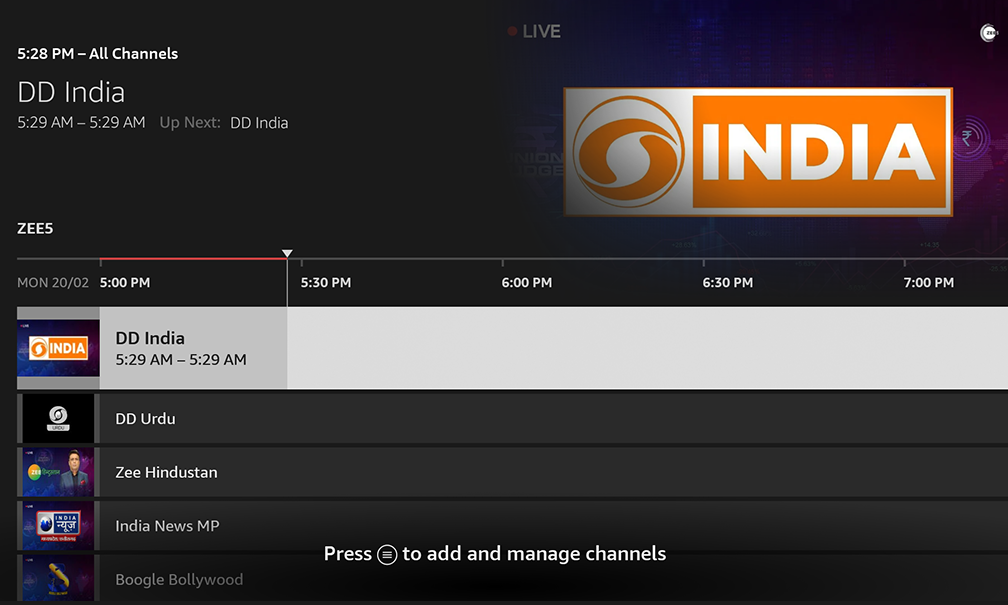The width and height of the screenshot is (1008, 605).
Task: Jump to the 6:30 PM time slot
Action: pos(728,282)
